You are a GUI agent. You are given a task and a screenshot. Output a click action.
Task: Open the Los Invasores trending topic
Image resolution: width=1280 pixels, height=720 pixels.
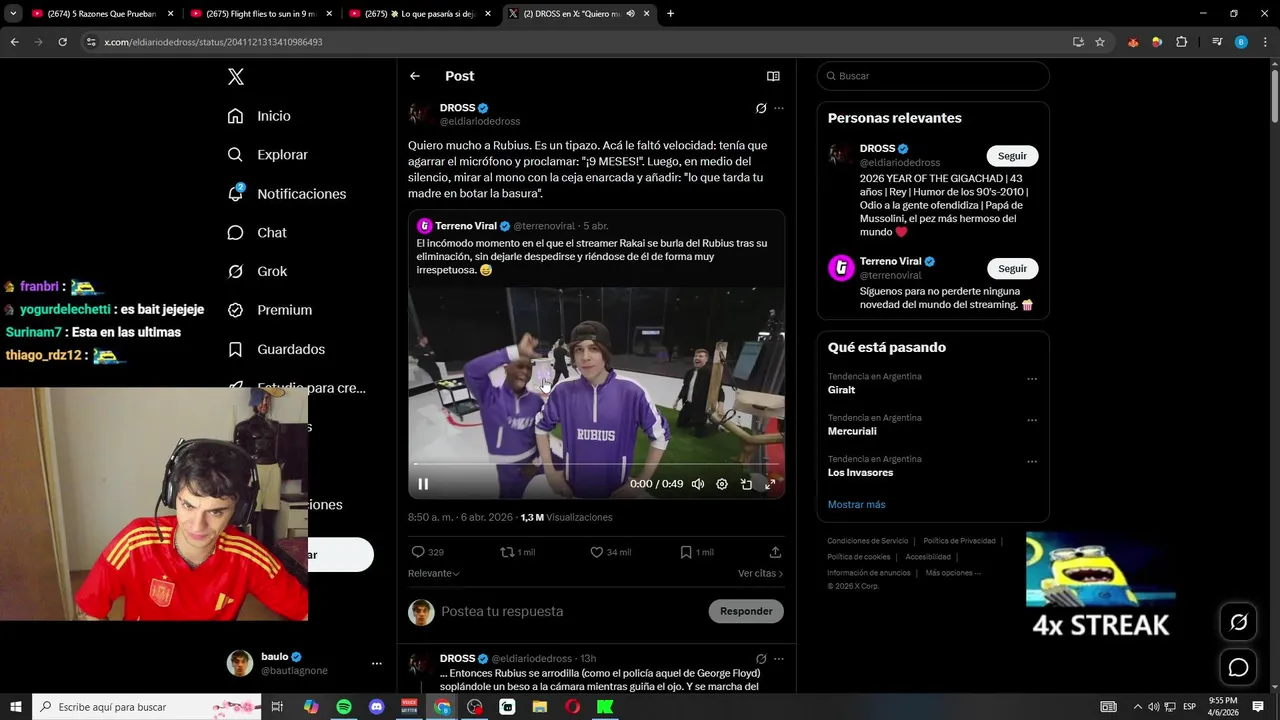[860, 473]
